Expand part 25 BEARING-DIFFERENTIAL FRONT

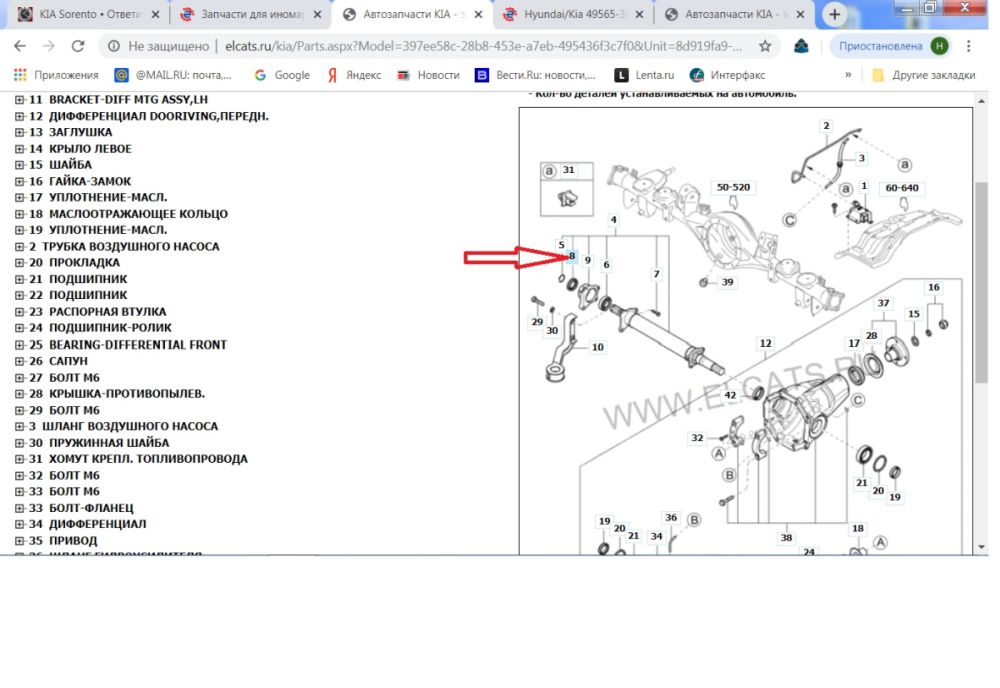pyautogui.click(x=20, y=345)
